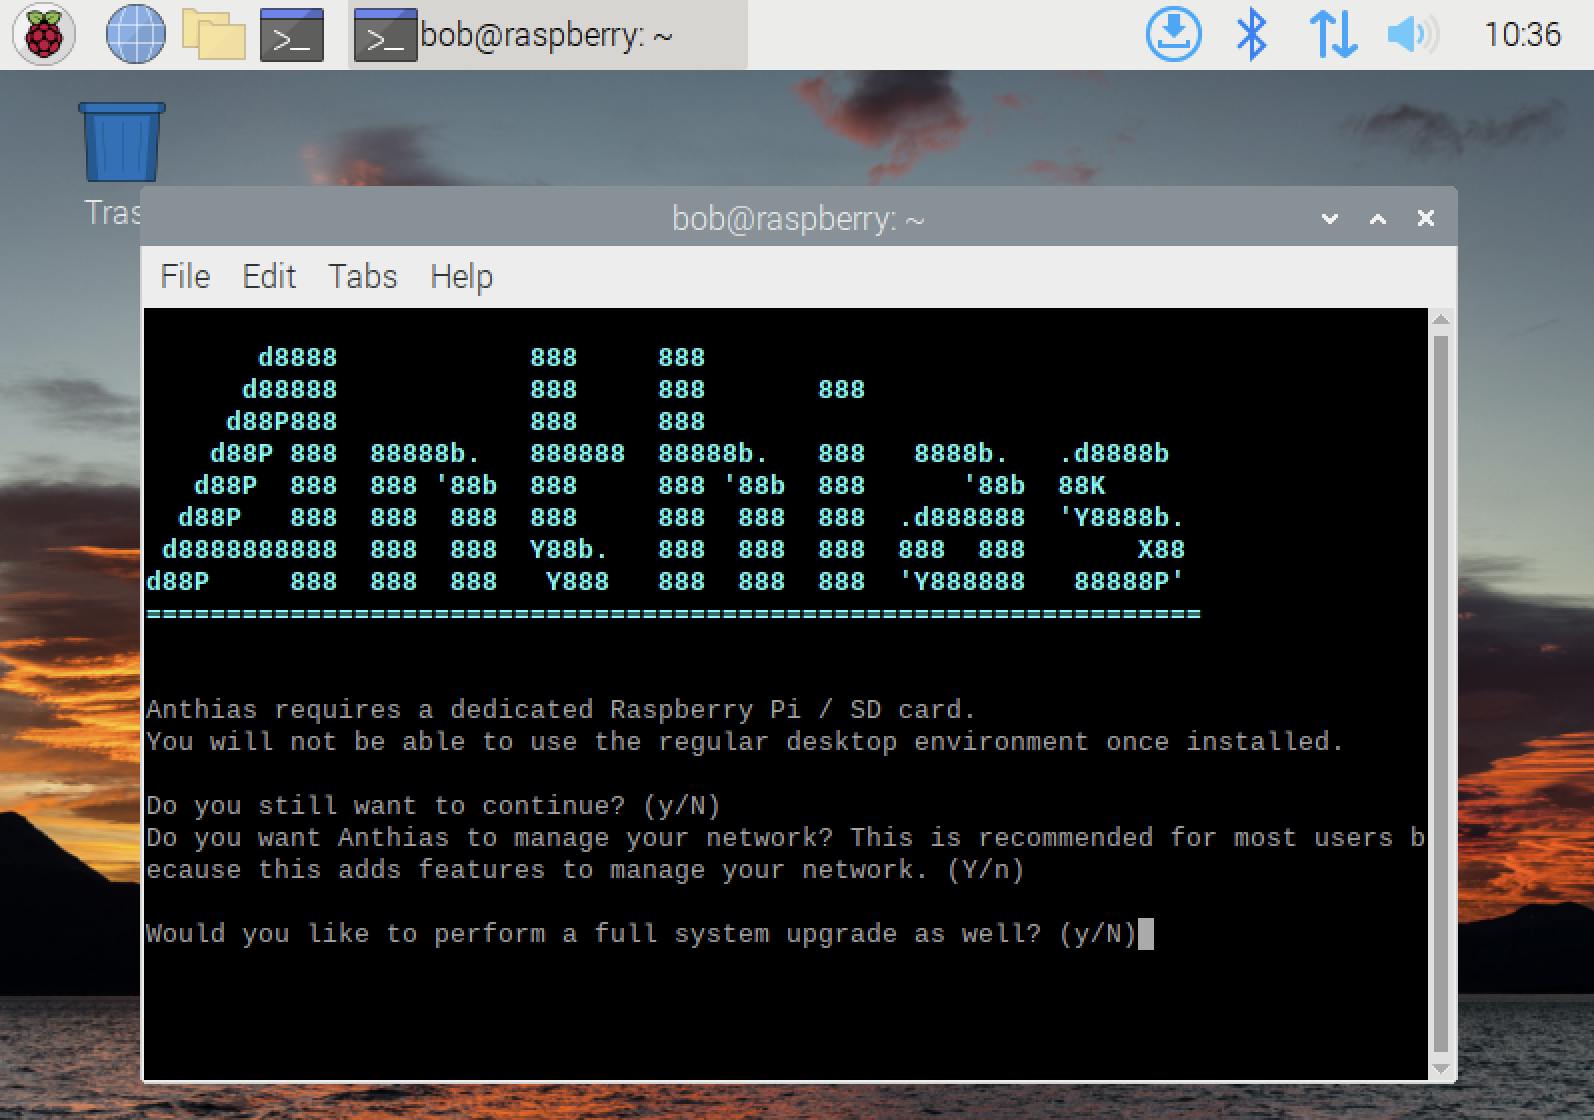This screenshot has height=1120, width=1594.
Task: Open the Tabs menu in the terminal
Action: click(362, 277)
